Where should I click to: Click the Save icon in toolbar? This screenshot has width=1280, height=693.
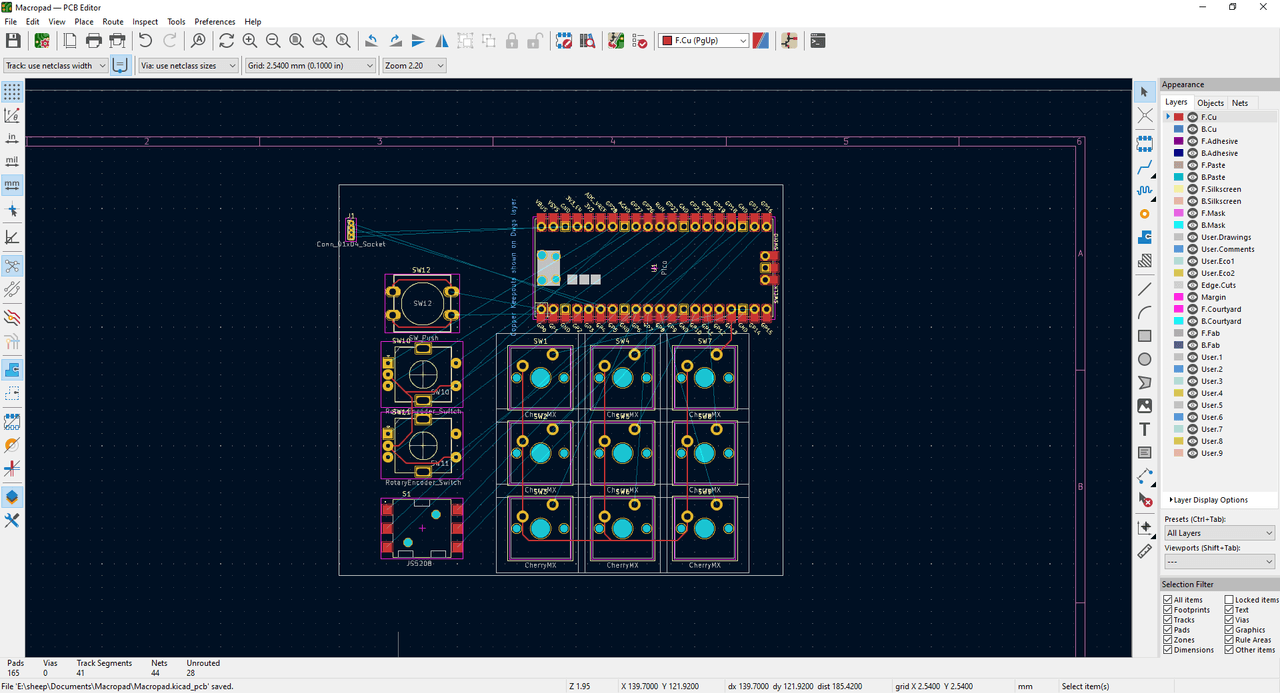pos(13,41)
